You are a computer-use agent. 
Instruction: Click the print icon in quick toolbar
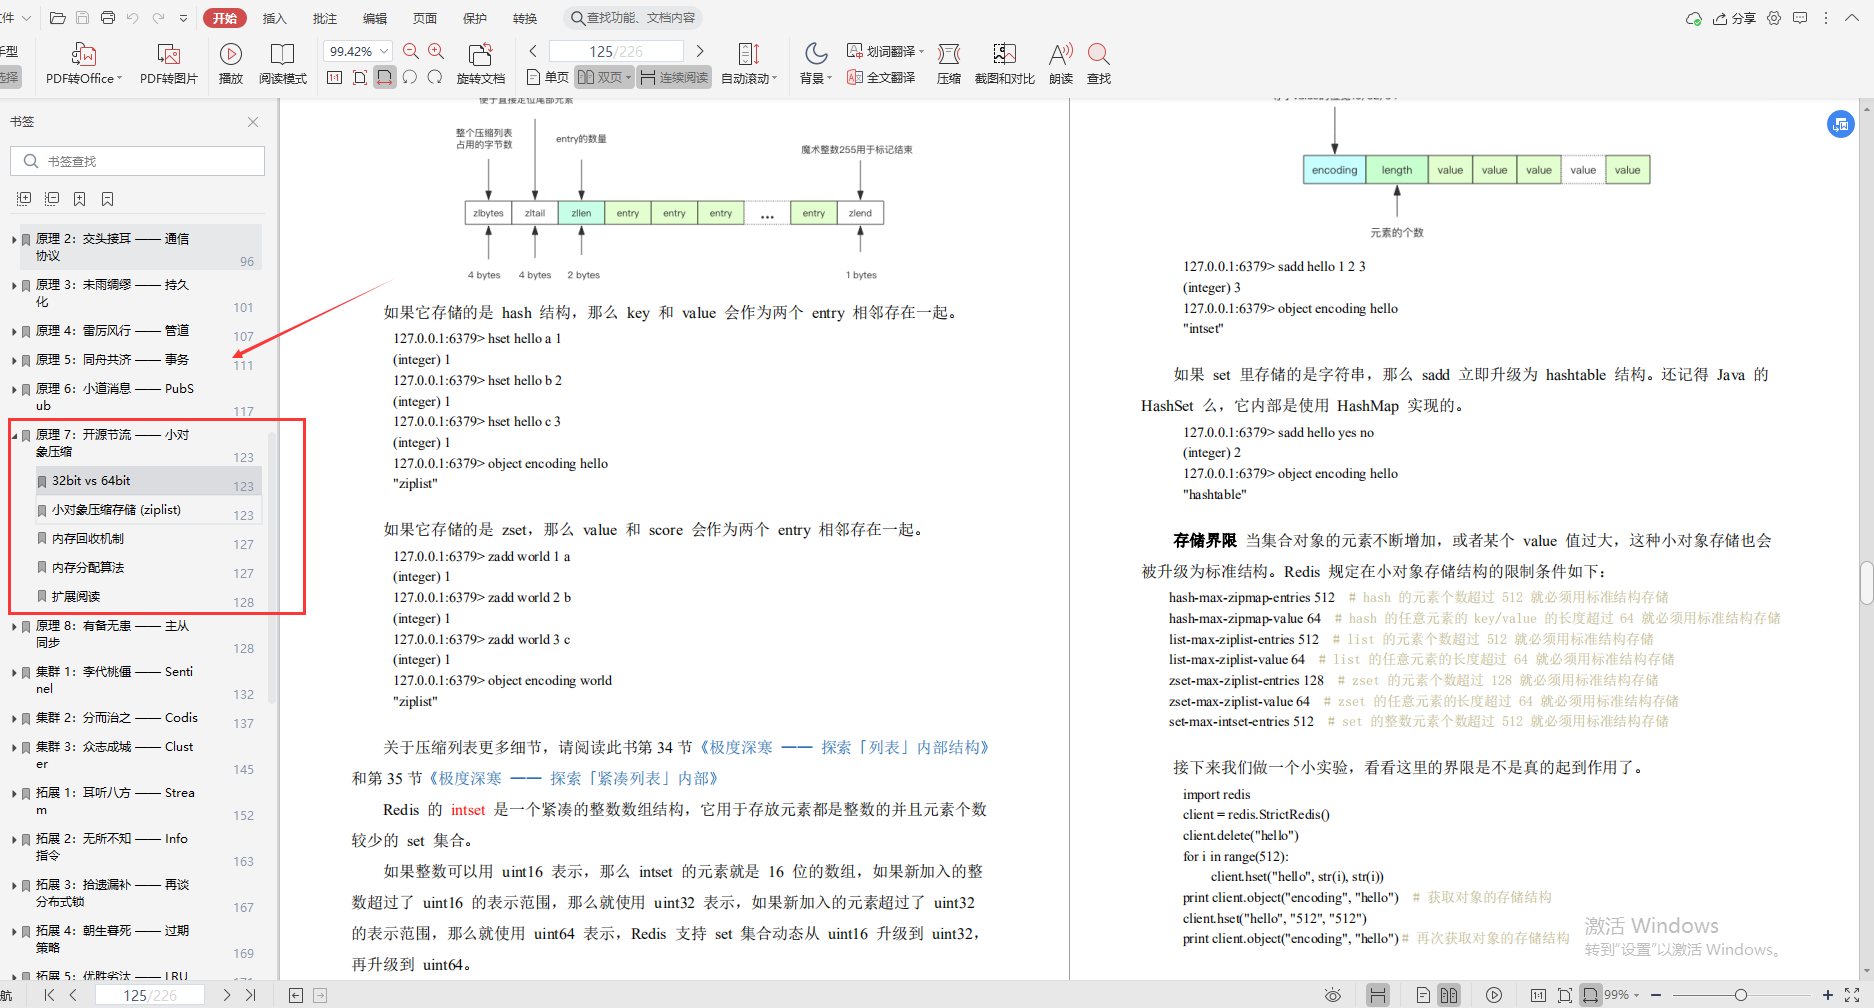pos(108,18)
